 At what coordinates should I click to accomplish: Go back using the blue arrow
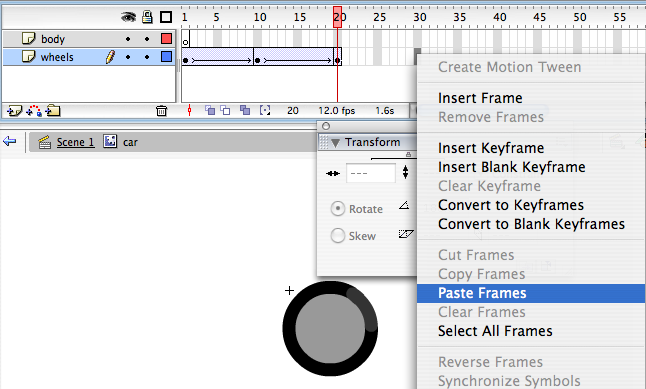9,142
